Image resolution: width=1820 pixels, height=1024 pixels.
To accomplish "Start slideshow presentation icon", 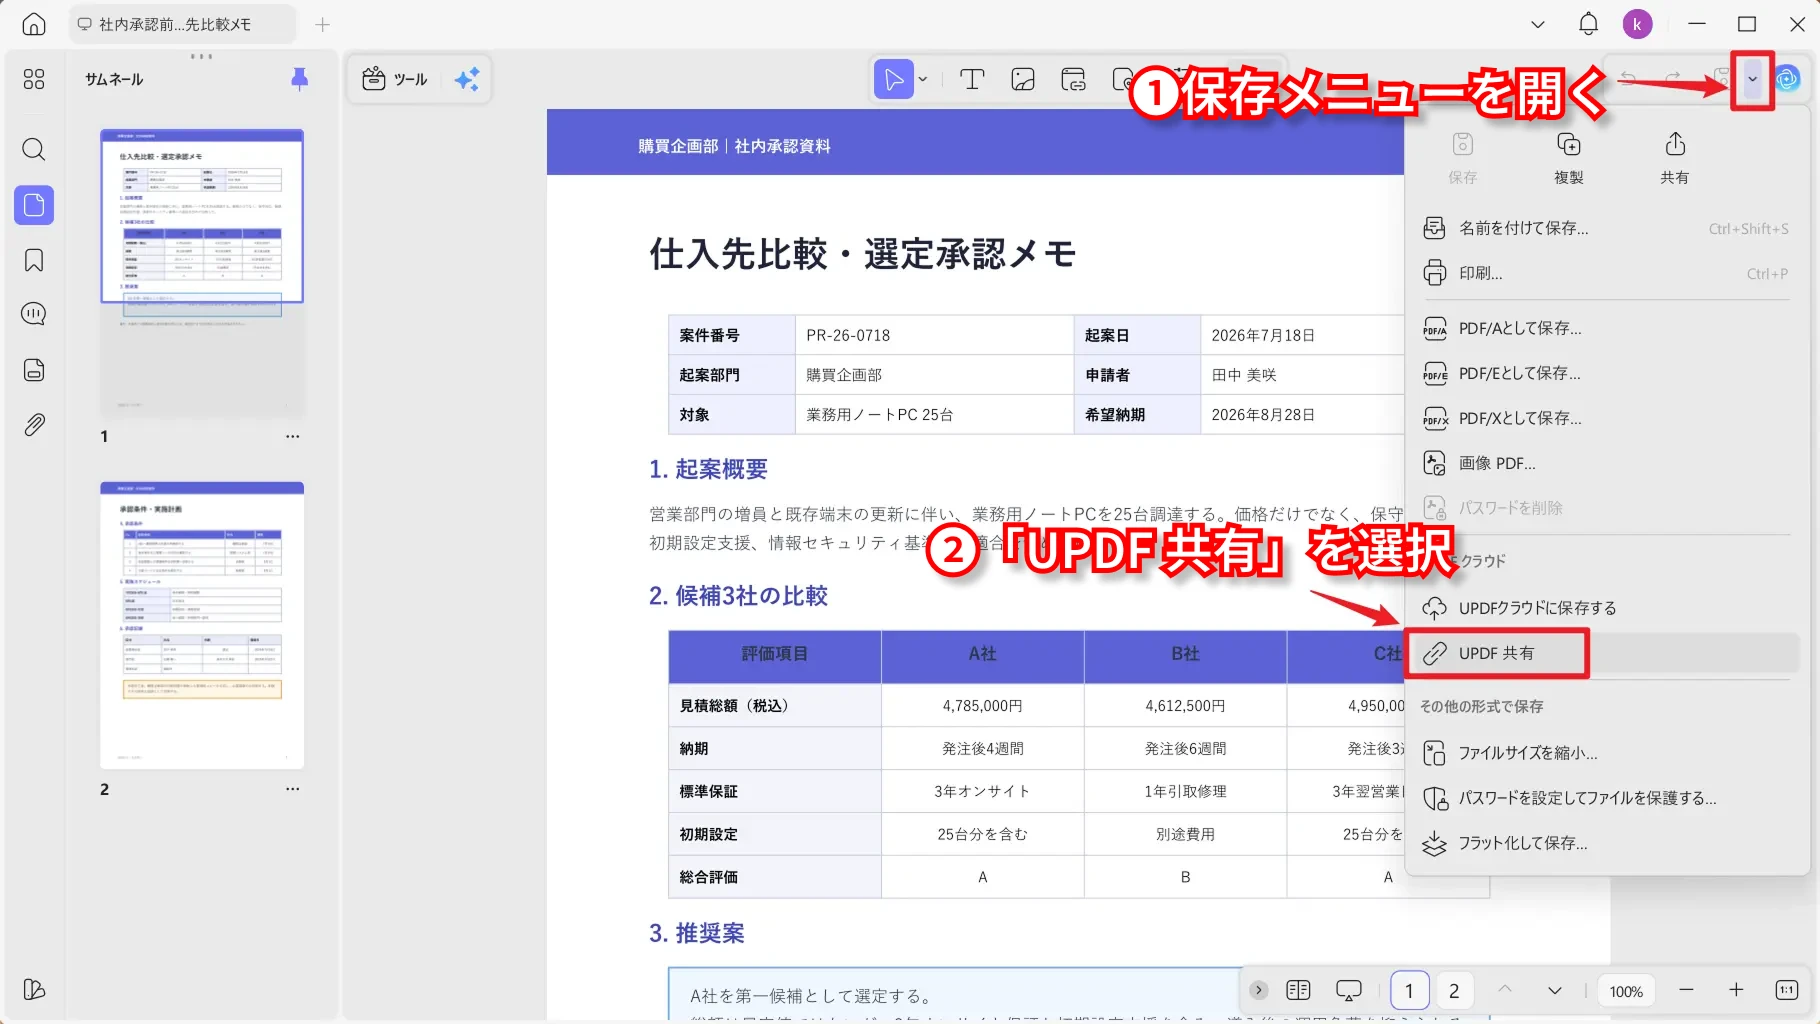I will pyautogui.click(x=1349, y=990).
